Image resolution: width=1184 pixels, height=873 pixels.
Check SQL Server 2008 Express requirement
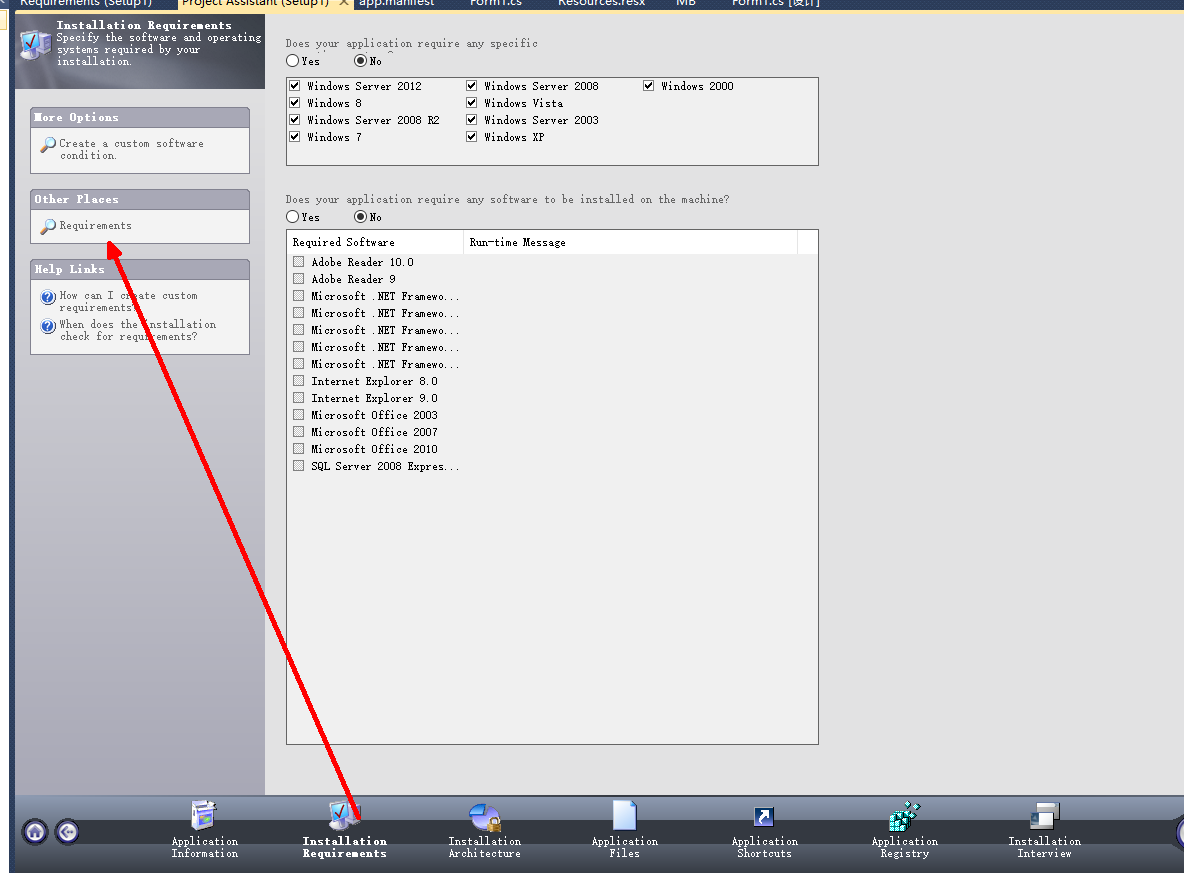298,466
